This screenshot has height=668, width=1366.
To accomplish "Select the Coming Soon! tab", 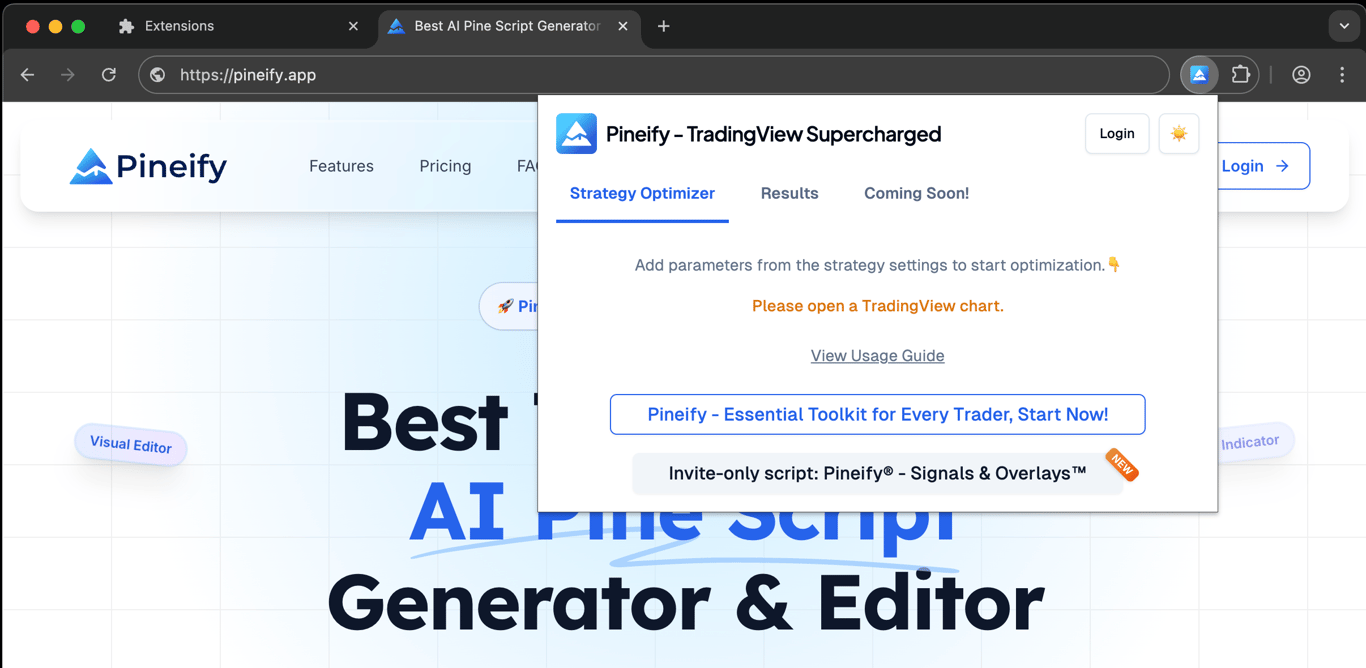I will click(x=916, y=194).
